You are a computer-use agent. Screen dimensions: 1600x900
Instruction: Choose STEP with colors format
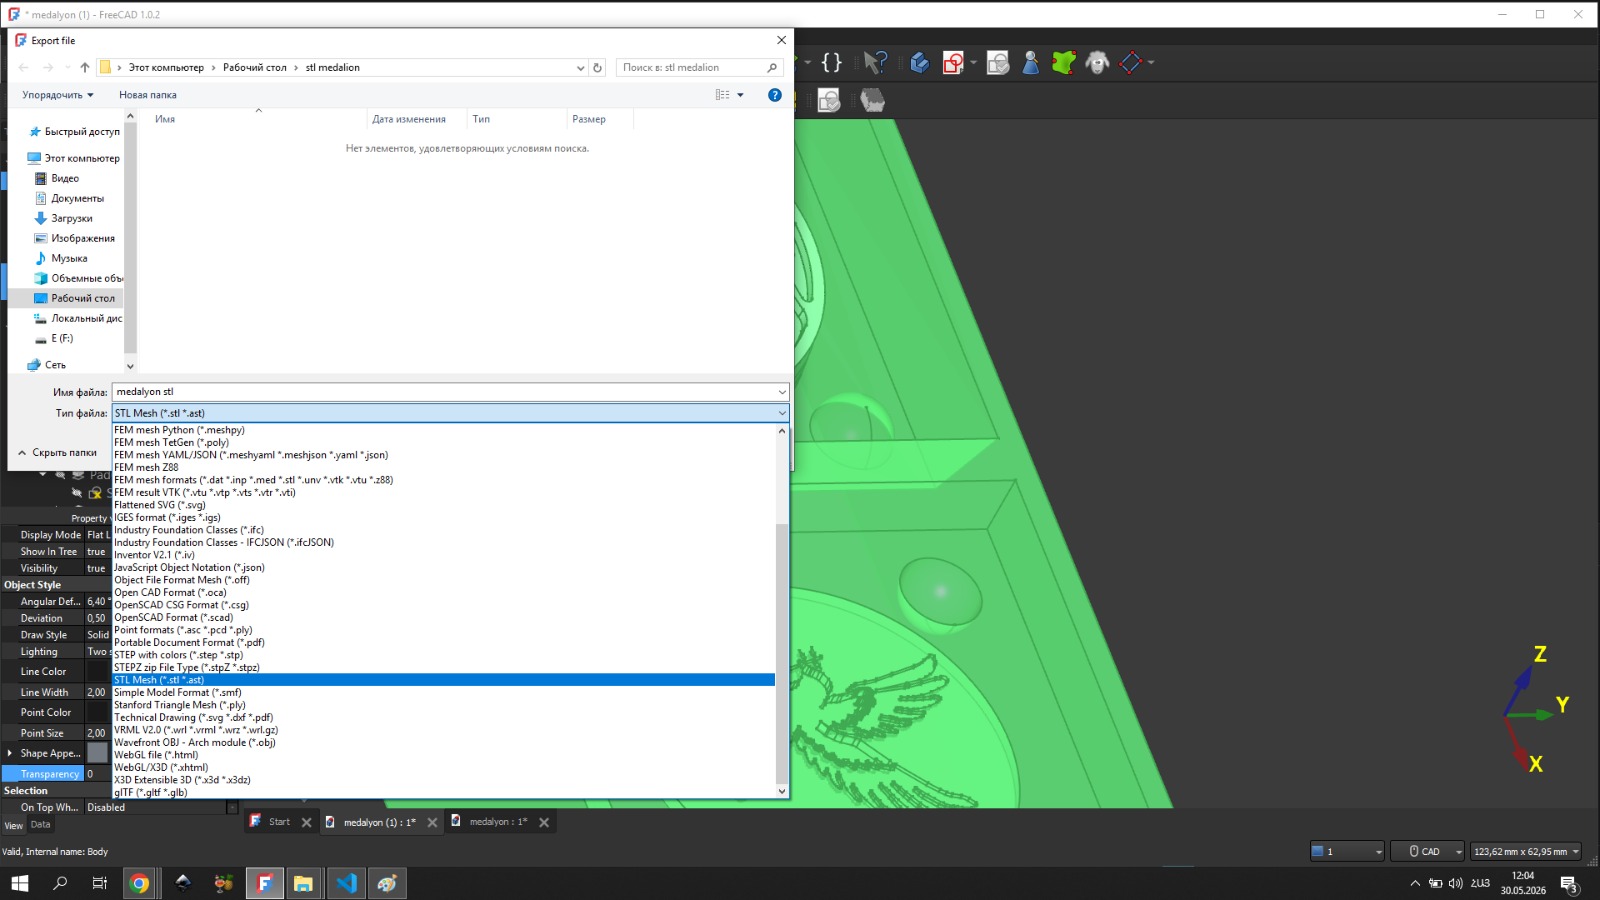tap(443, 655)
